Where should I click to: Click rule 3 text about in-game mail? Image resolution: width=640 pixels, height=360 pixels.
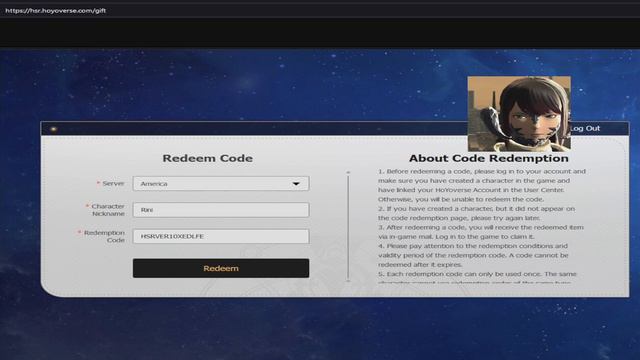click(481, 232)
